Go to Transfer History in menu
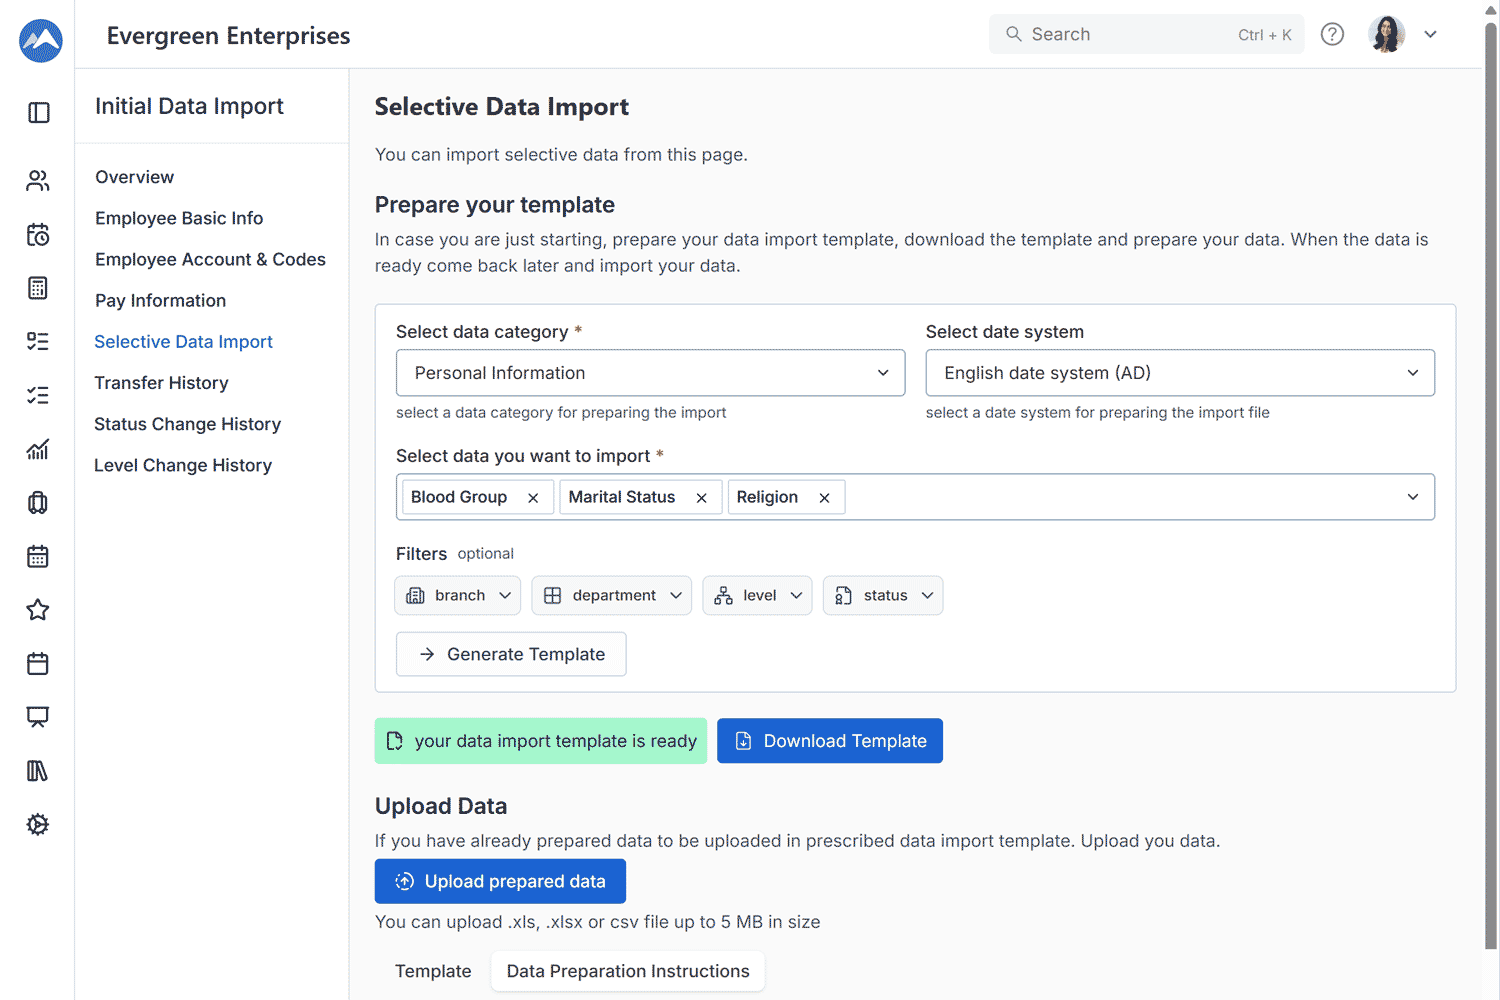Image resolution: width=1500 pixels, height=1000 pixels. (161, 383)
